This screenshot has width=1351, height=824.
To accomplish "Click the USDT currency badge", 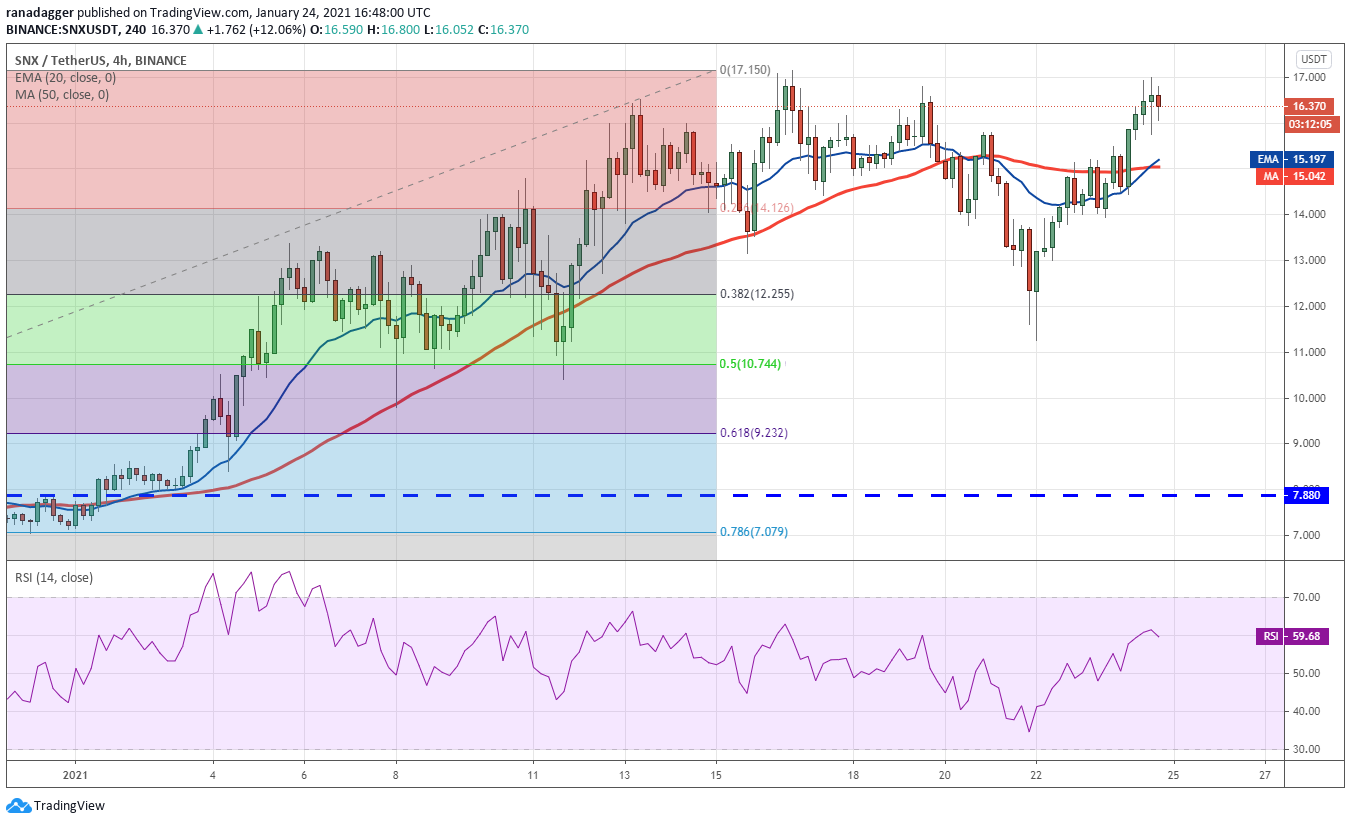I will click(x=1312, y=59).
